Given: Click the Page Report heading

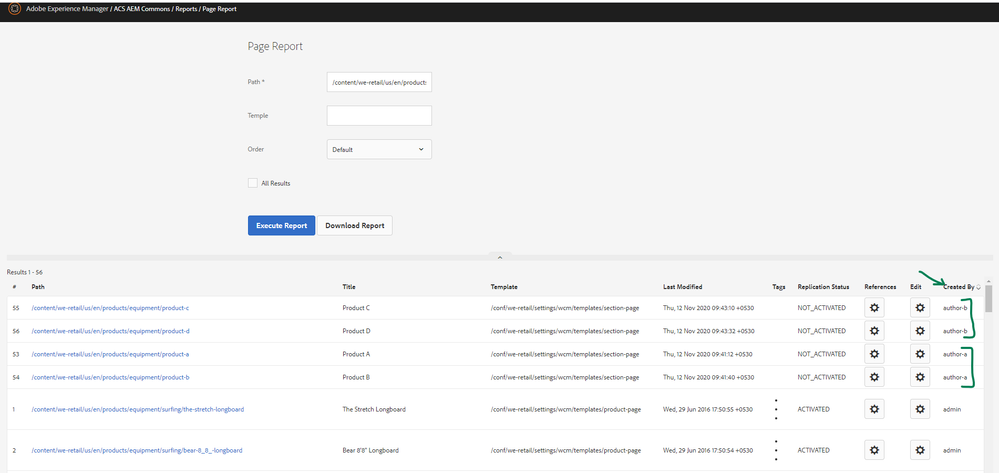Looking at the screenshot, I should 275,47.
